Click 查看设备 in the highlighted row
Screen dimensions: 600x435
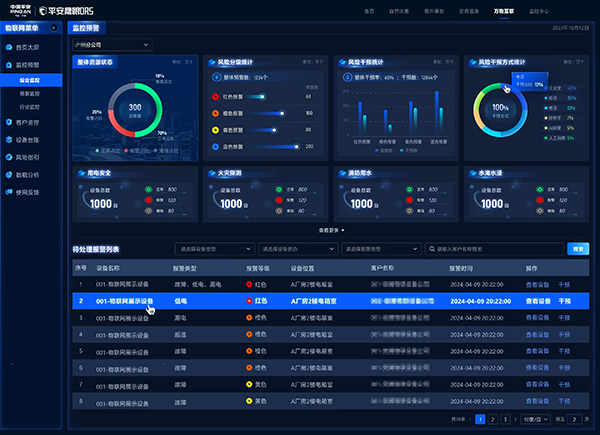538,299
